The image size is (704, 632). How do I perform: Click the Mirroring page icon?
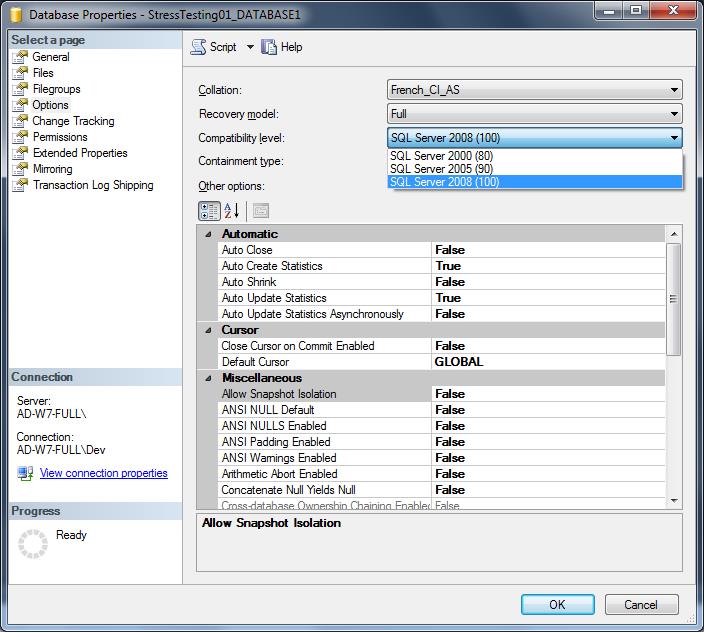(20, 169)
